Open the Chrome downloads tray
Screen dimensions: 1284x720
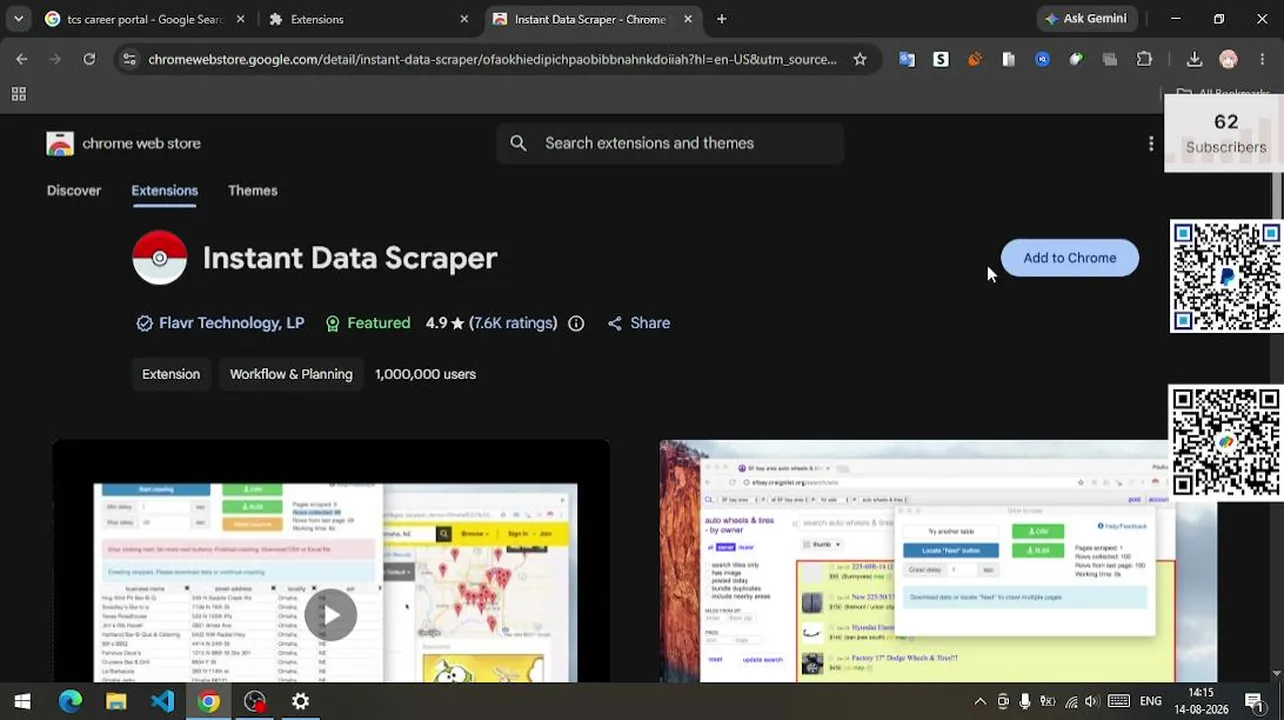click(1194, 59)
